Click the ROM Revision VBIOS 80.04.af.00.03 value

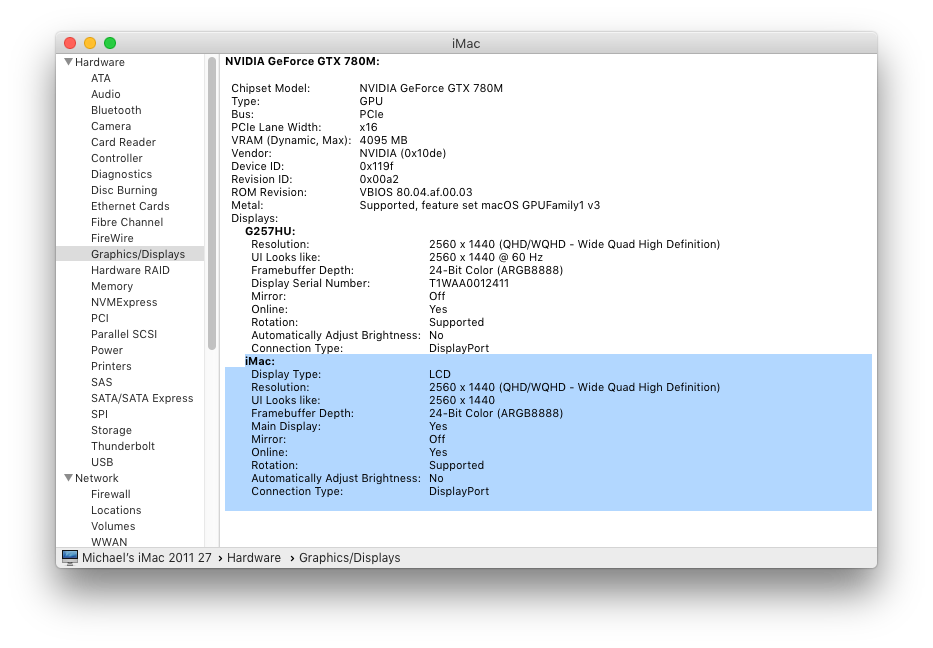click(415, 192)
